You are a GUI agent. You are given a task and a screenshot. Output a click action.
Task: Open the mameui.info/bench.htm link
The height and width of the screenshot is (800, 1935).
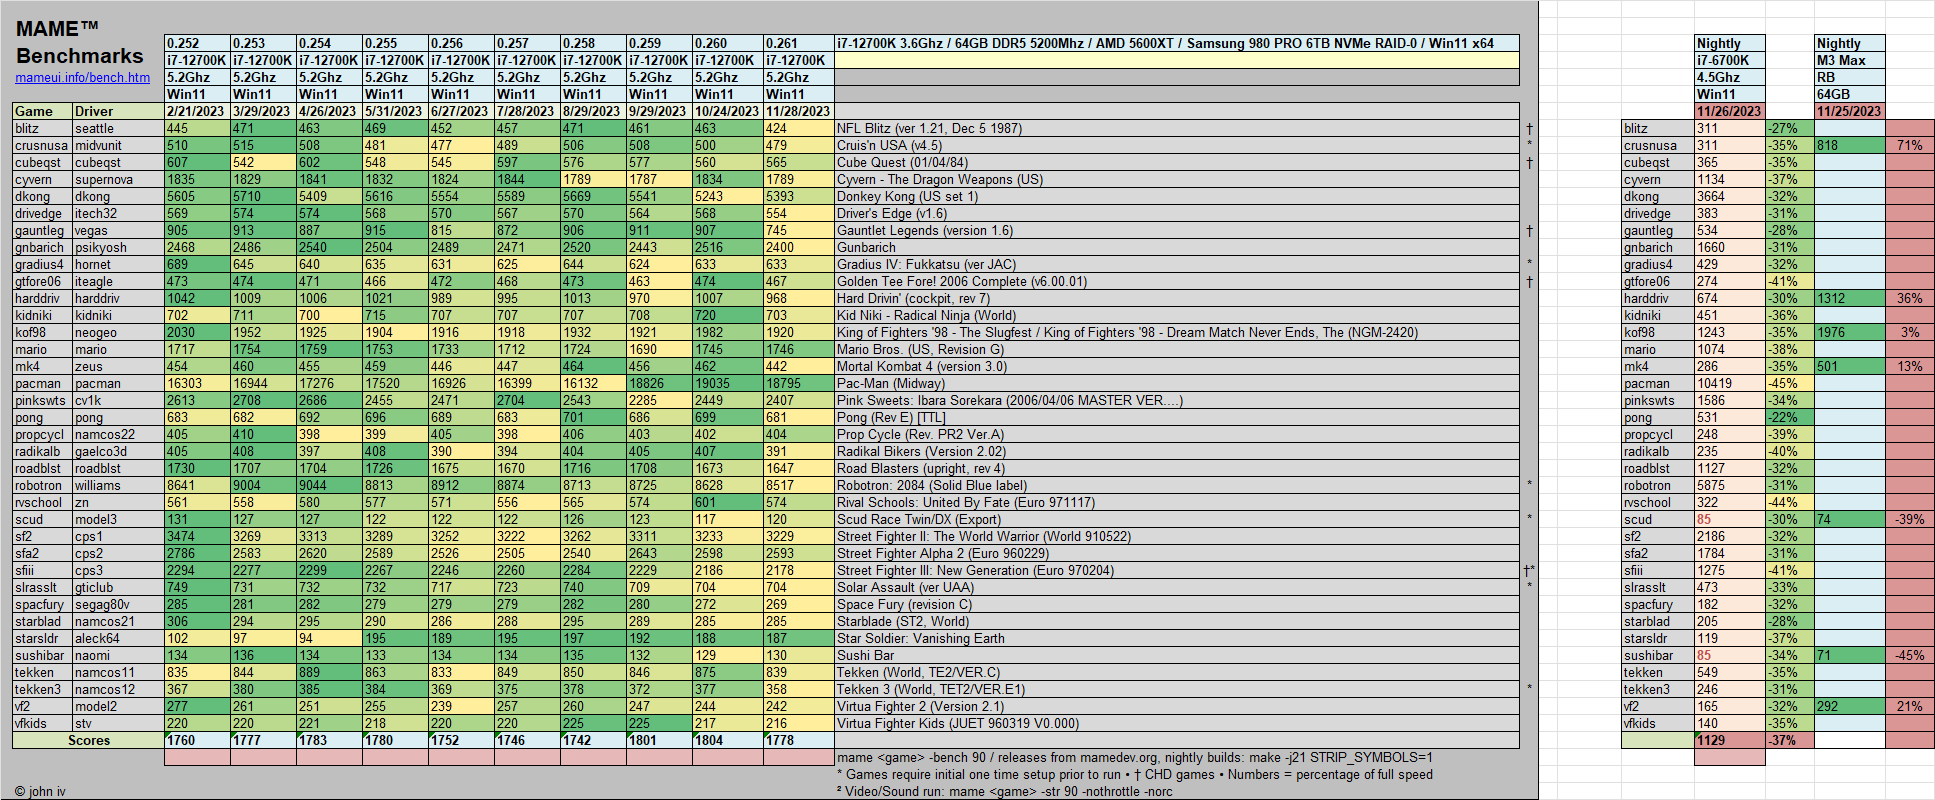click(x=82, y=77)
